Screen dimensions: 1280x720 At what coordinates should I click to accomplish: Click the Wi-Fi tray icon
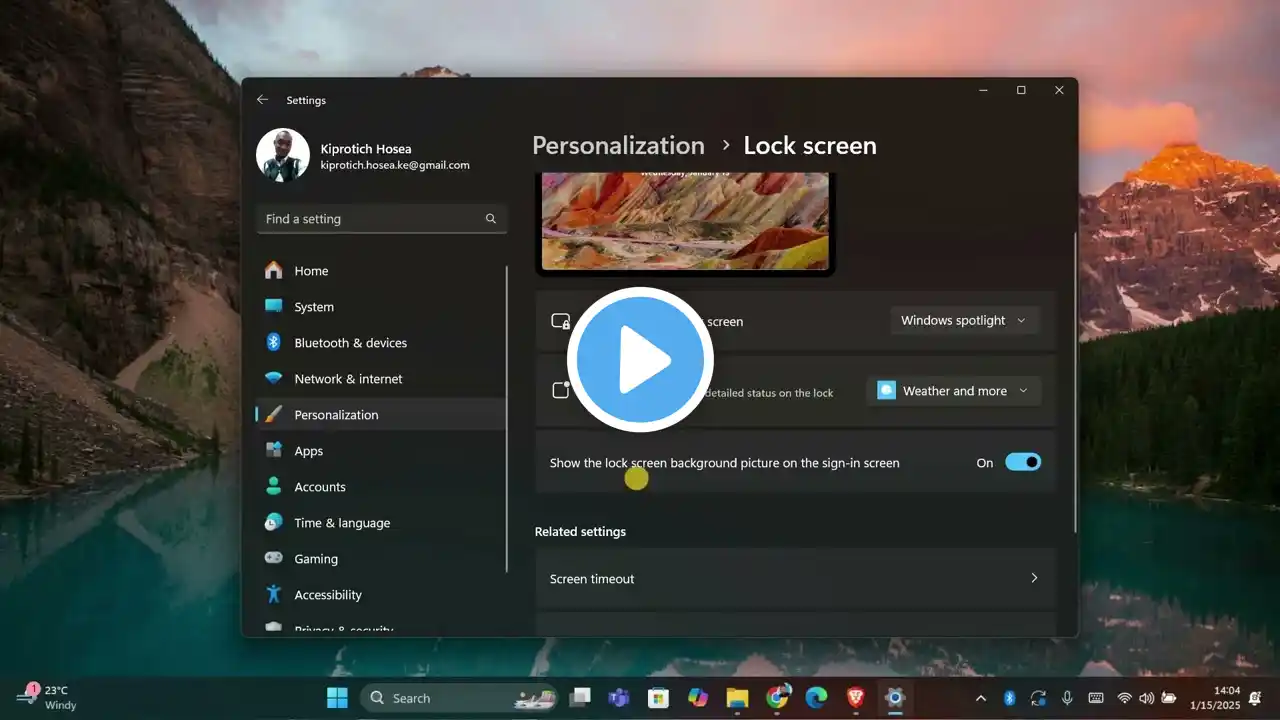pos(1125,698)
